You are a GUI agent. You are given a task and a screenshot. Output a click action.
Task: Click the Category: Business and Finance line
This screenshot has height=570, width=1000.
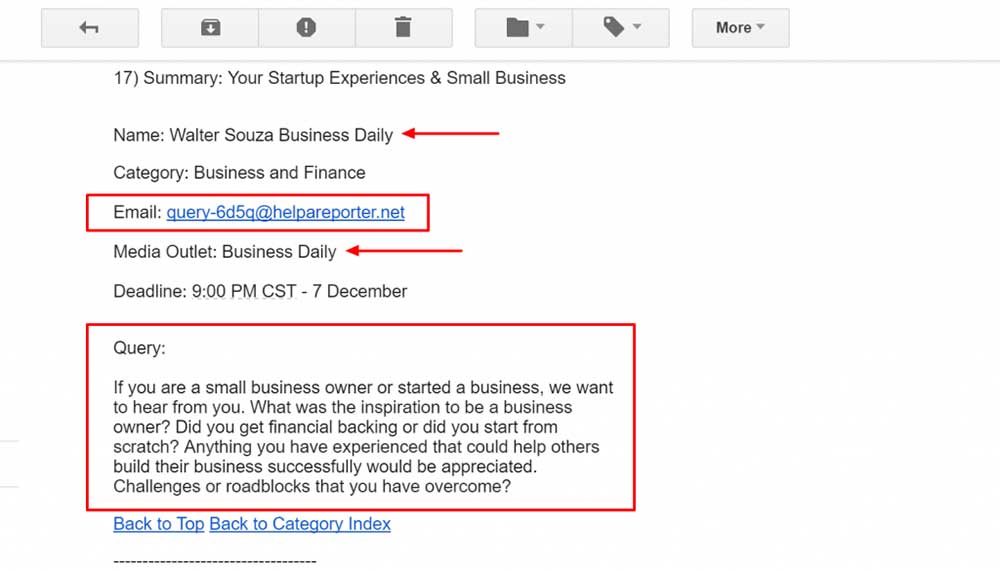click(x=239, y=173)
